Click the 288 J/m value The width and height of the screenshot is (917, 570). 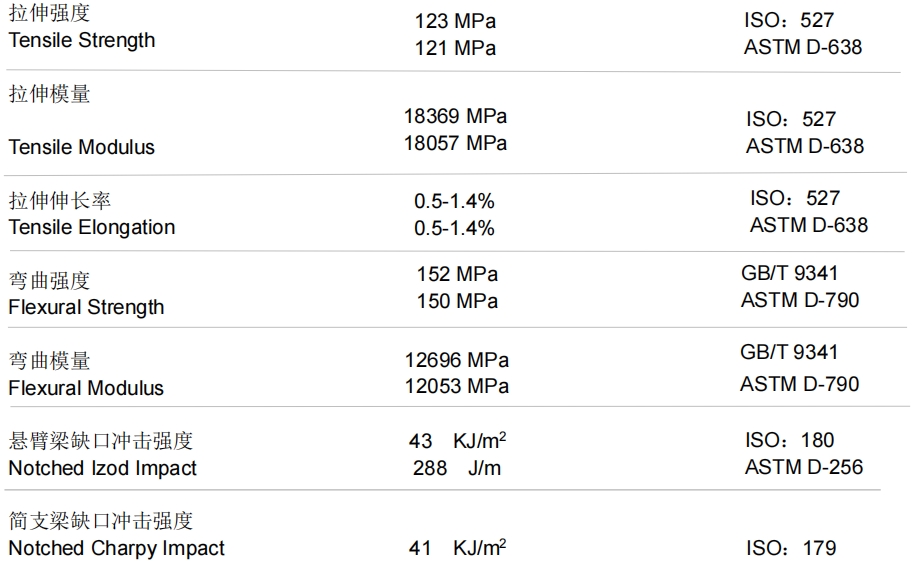(456, 468)
